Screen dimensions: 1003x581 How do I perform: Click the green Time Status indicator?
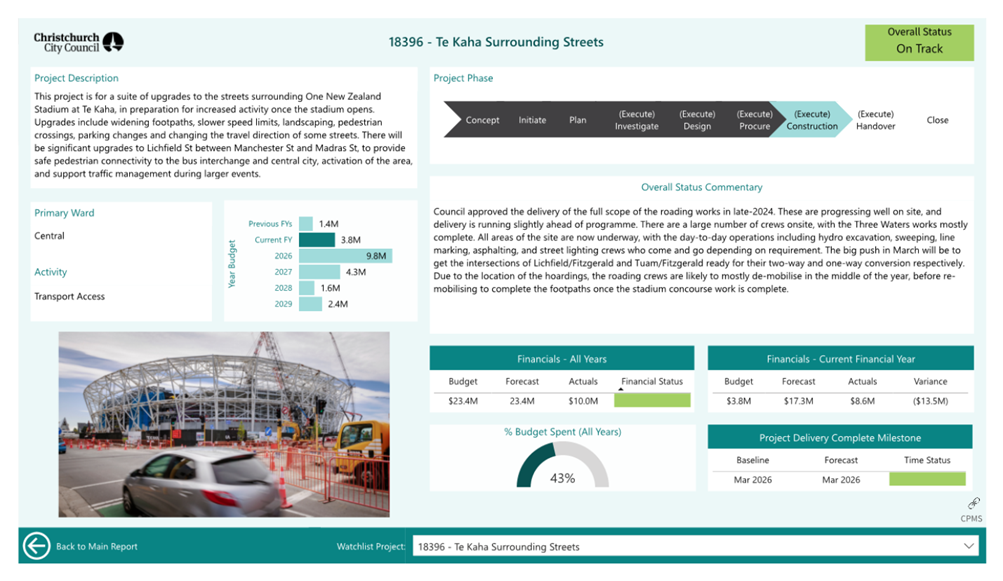pos(927,479)
